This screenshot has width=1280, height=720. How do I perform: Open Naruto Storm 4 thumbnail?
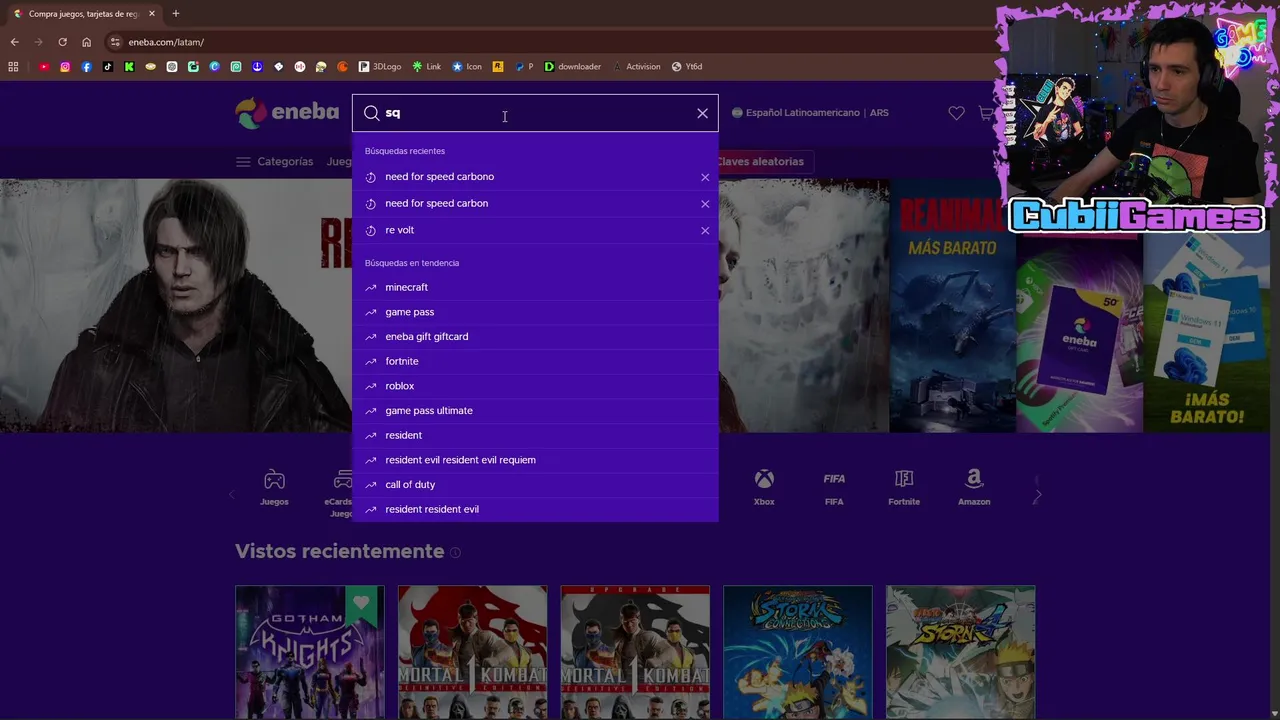pyautogui.click(x=961, y=652)
